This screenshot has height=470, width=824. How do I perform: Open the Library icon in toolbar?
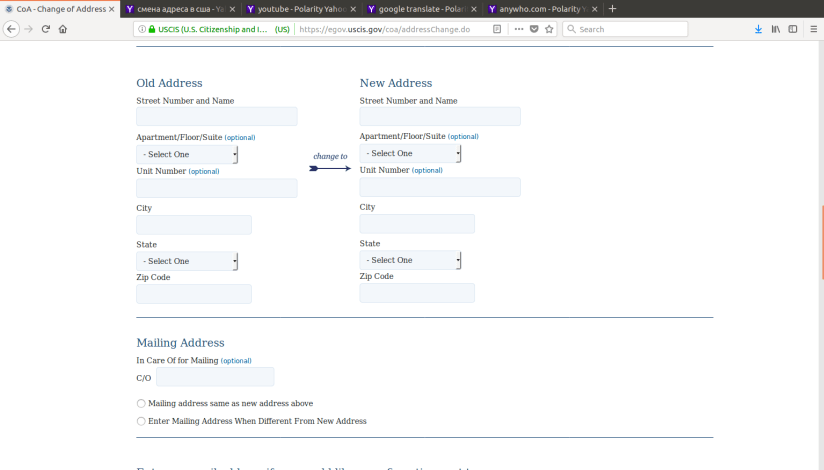775,29
